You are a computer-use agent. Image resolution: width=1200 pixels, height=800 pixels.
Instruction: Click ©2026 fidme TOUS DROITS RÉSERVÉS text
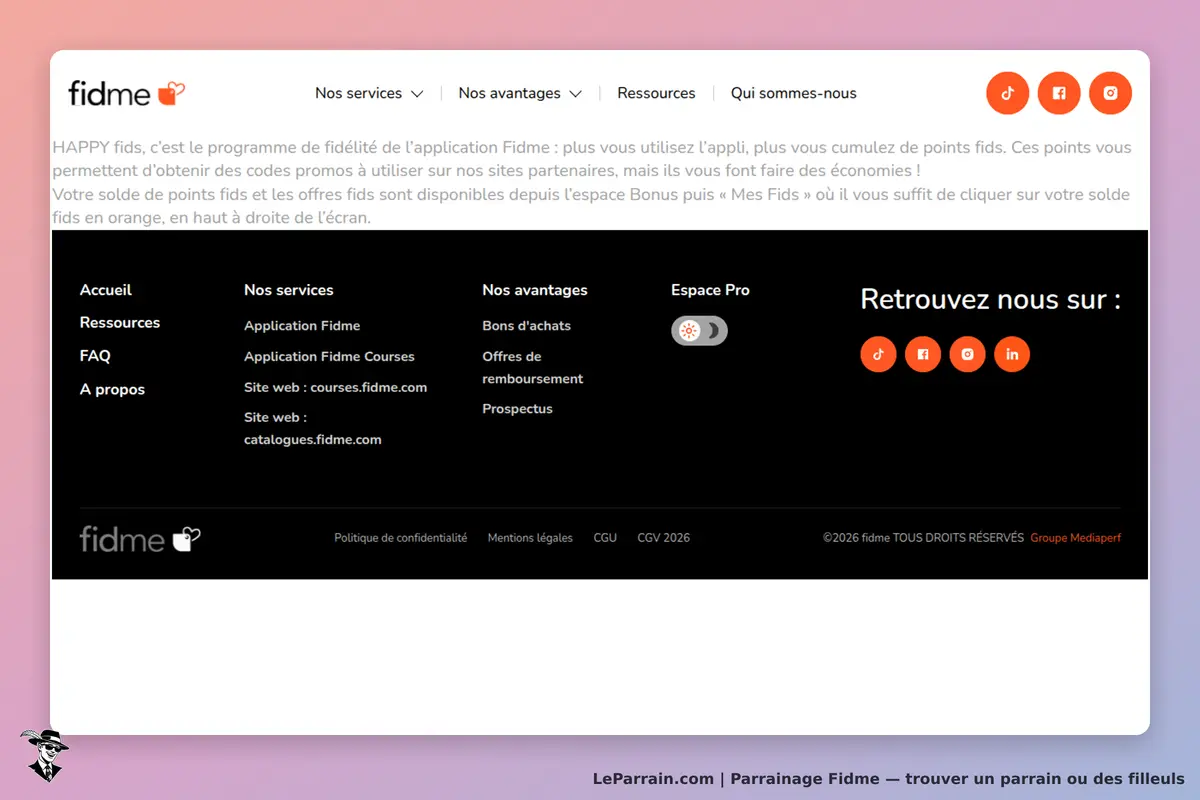click(x=923, y=538)
